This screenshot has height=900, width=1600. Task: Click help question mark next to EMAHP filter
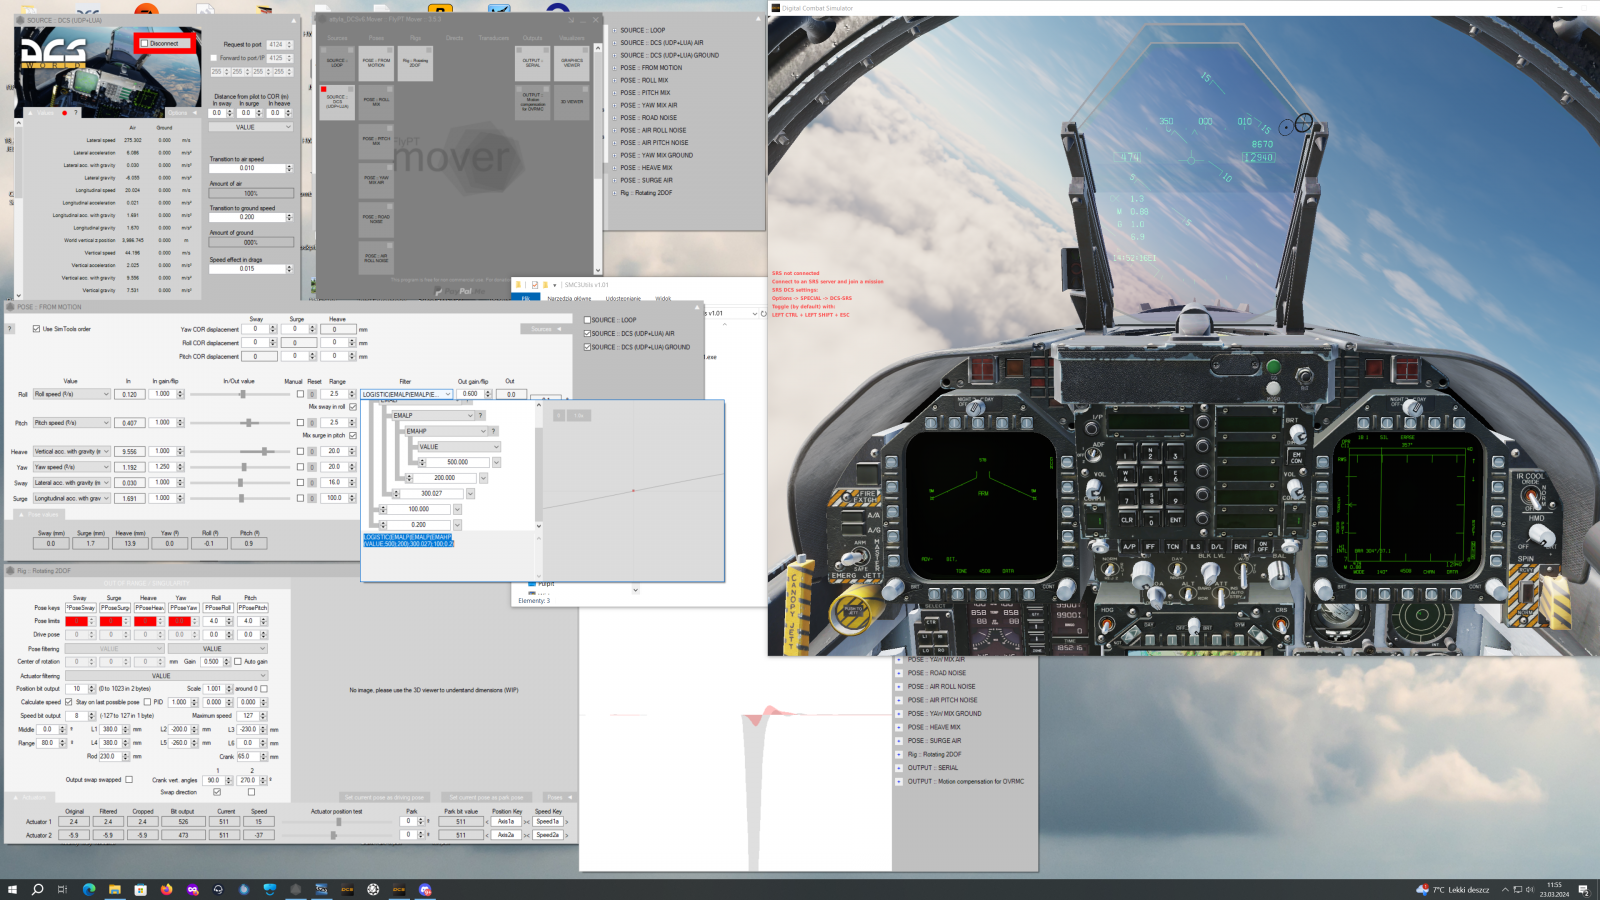pyautogui.click(x=493, y=431)
